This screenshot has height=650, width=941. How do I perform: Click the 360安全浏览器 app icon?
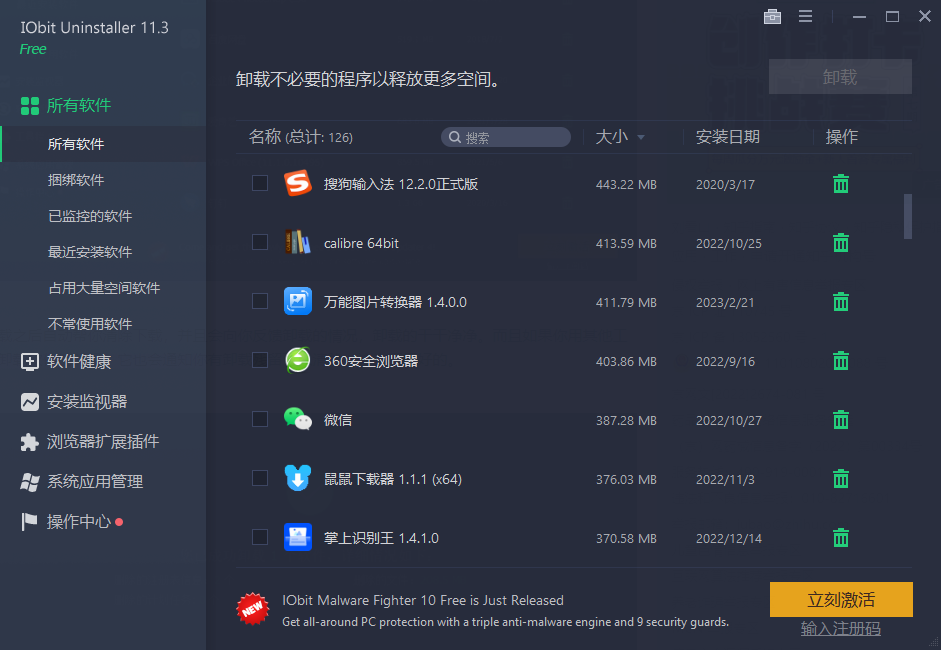(298, 360)
